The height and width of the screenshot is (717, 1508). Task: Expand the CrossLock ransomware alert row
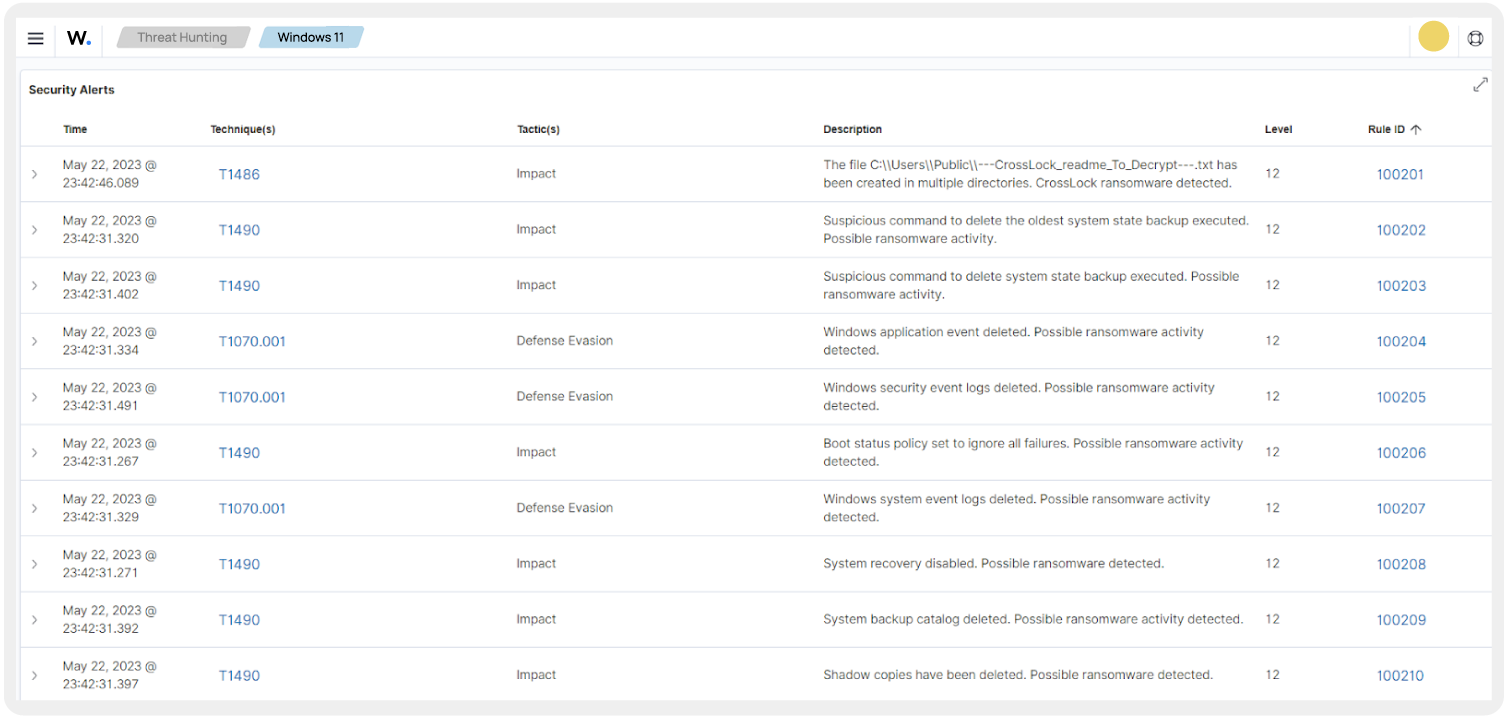pos(35,174)
